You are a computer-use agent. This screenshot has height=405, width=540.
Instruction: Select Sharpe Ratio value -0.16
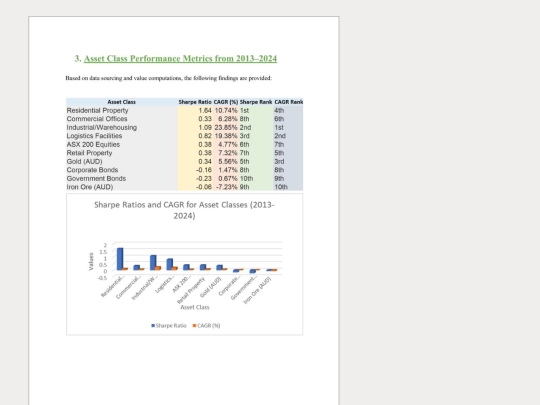click(x=204, y=170)
